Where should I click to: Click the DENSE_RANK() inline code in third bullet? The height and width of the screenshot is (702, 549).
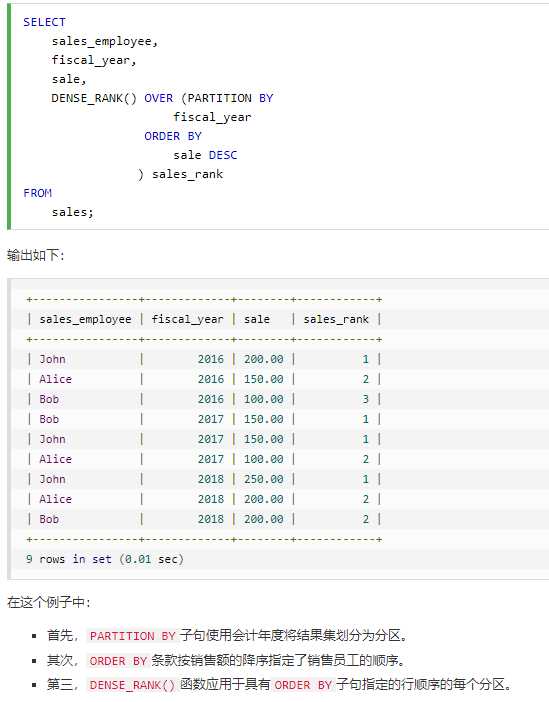pyautogui.click(x=133, y=685)
